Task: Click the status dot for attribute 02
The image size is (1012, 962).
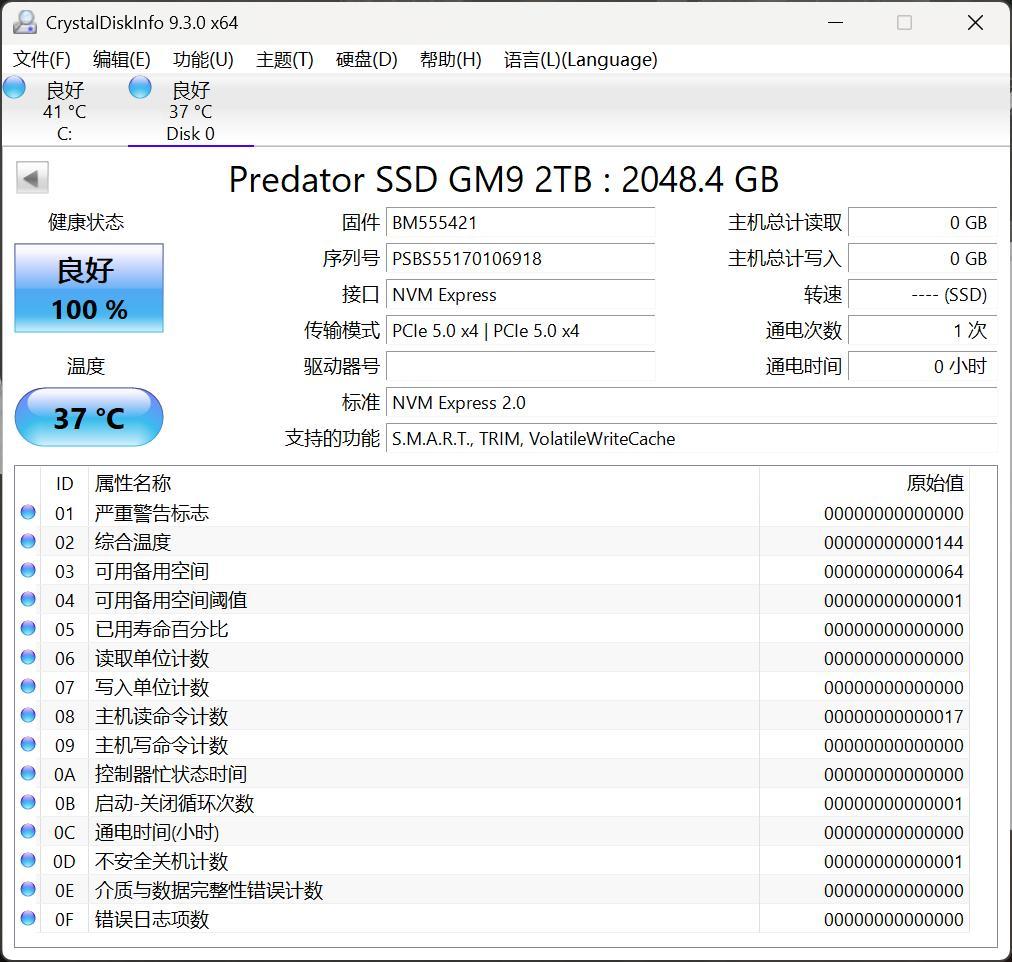Action: [x=28, y=541]
